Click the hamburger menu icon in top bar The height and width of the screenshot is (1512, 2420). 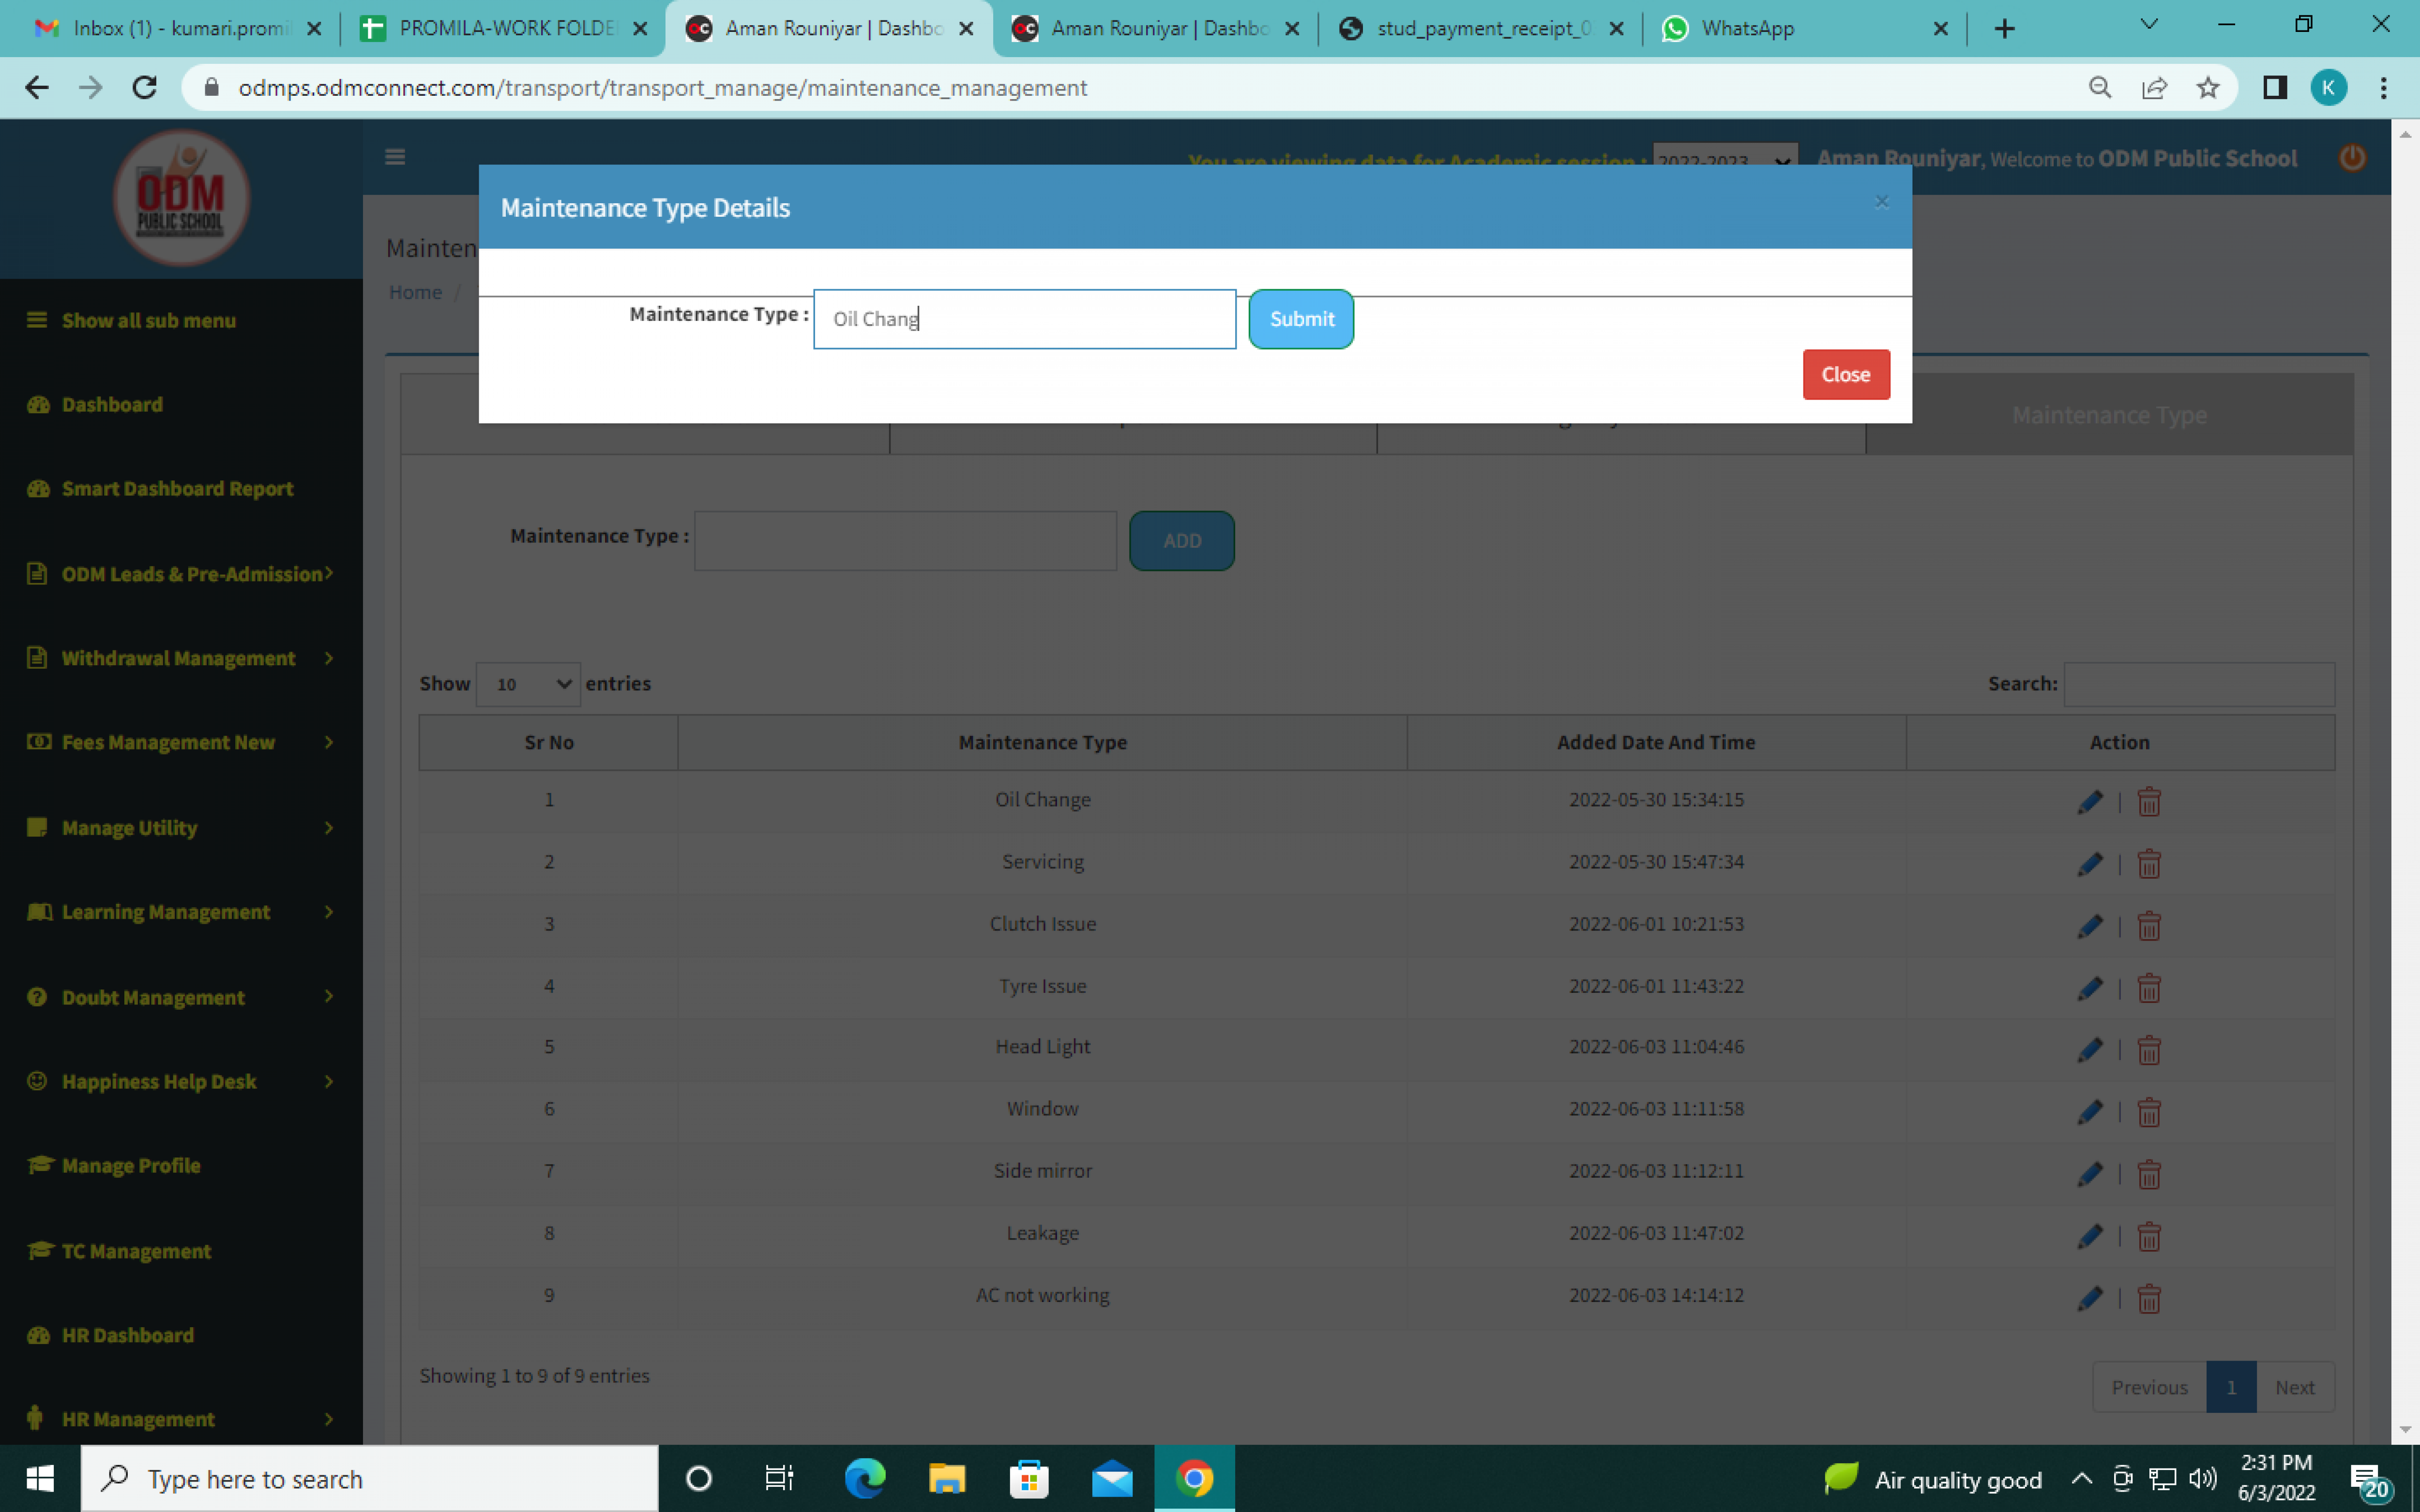click(x=395, y=157)
